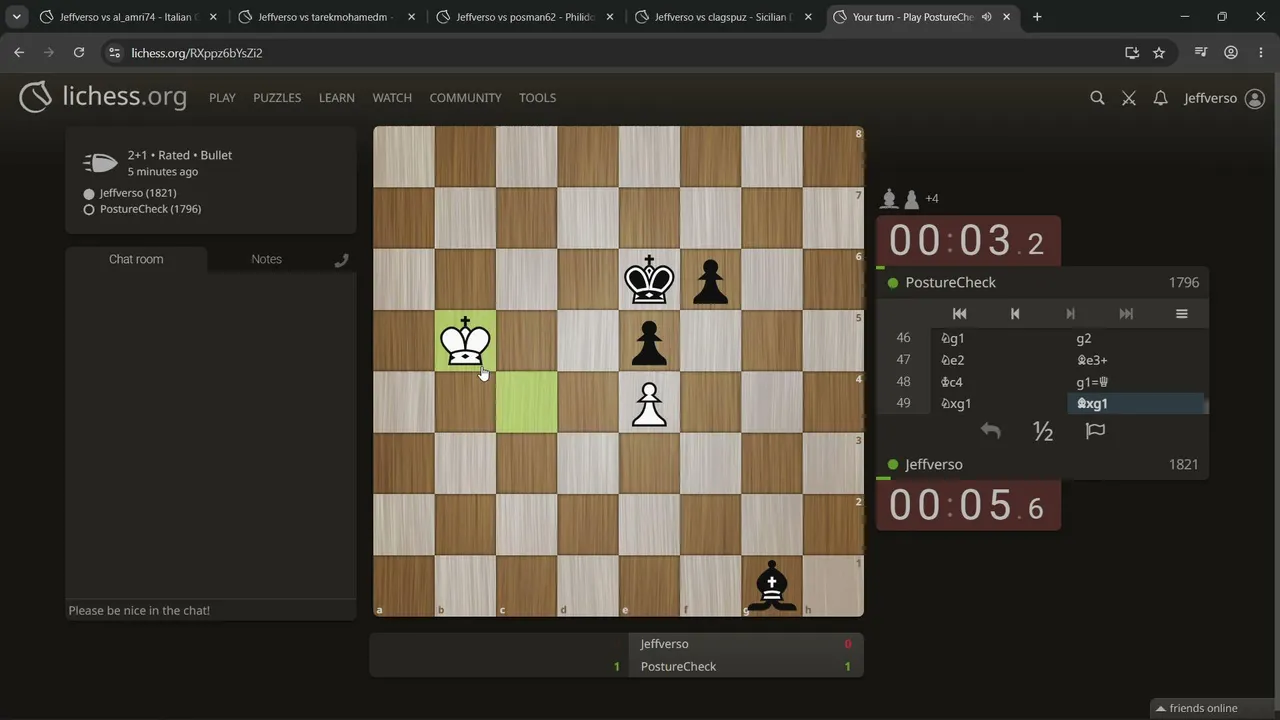Open the board menu hamburger icon
Screen dimensions: 1280x720
1181,314
